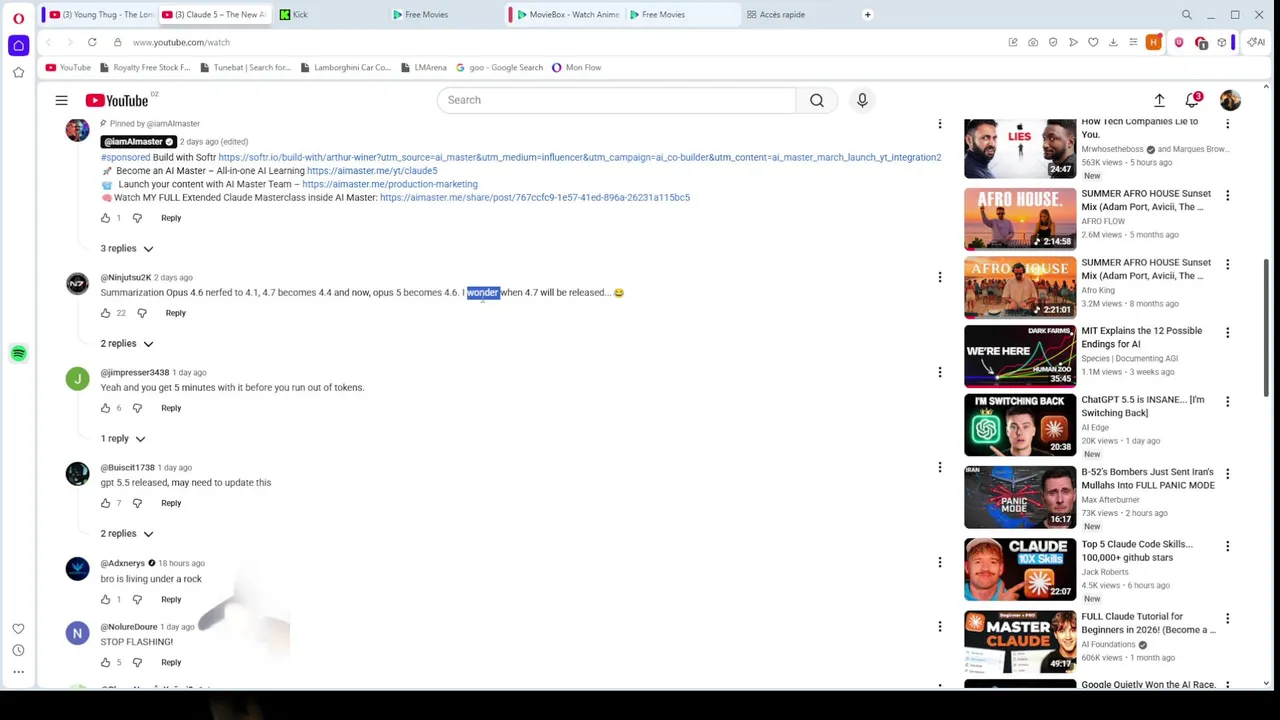Open the browser tab search magnifier

pos(1187,15)
